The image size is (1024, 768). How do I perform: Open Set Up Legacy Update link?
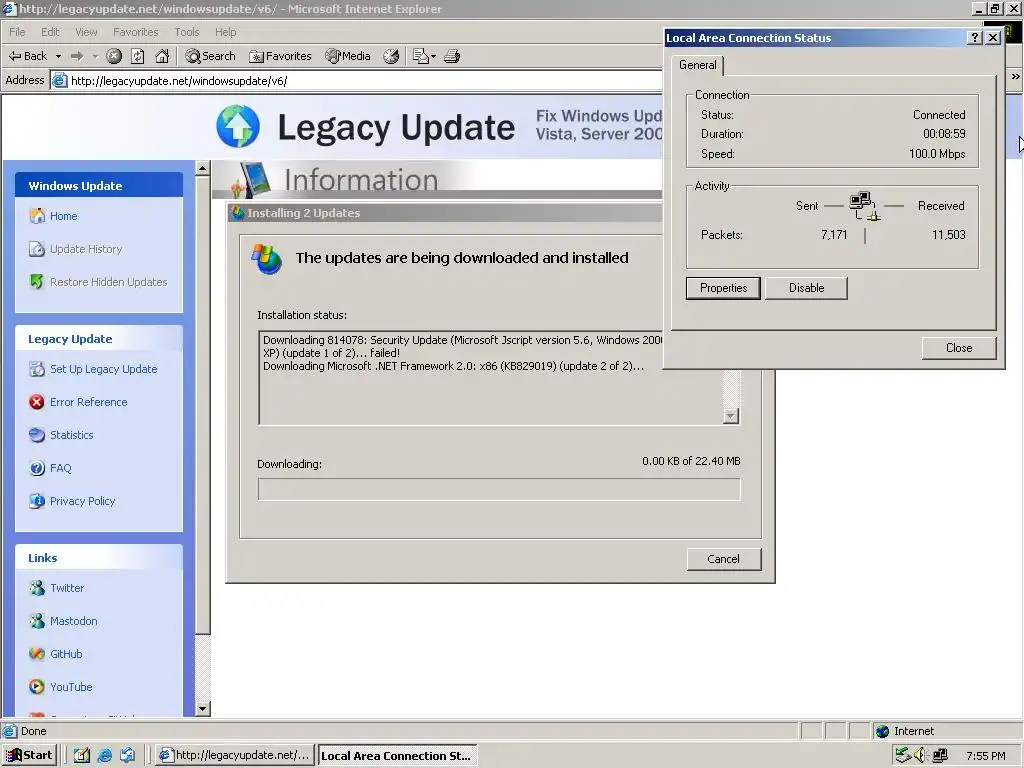click(x=103, y=369)
